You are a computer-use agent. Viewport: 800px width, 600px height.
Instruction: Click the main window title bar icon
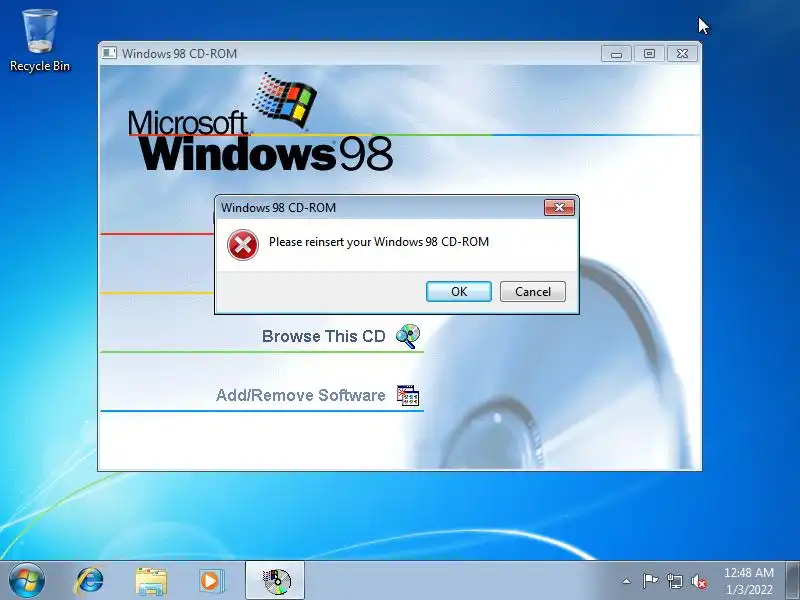click(109, 53)
